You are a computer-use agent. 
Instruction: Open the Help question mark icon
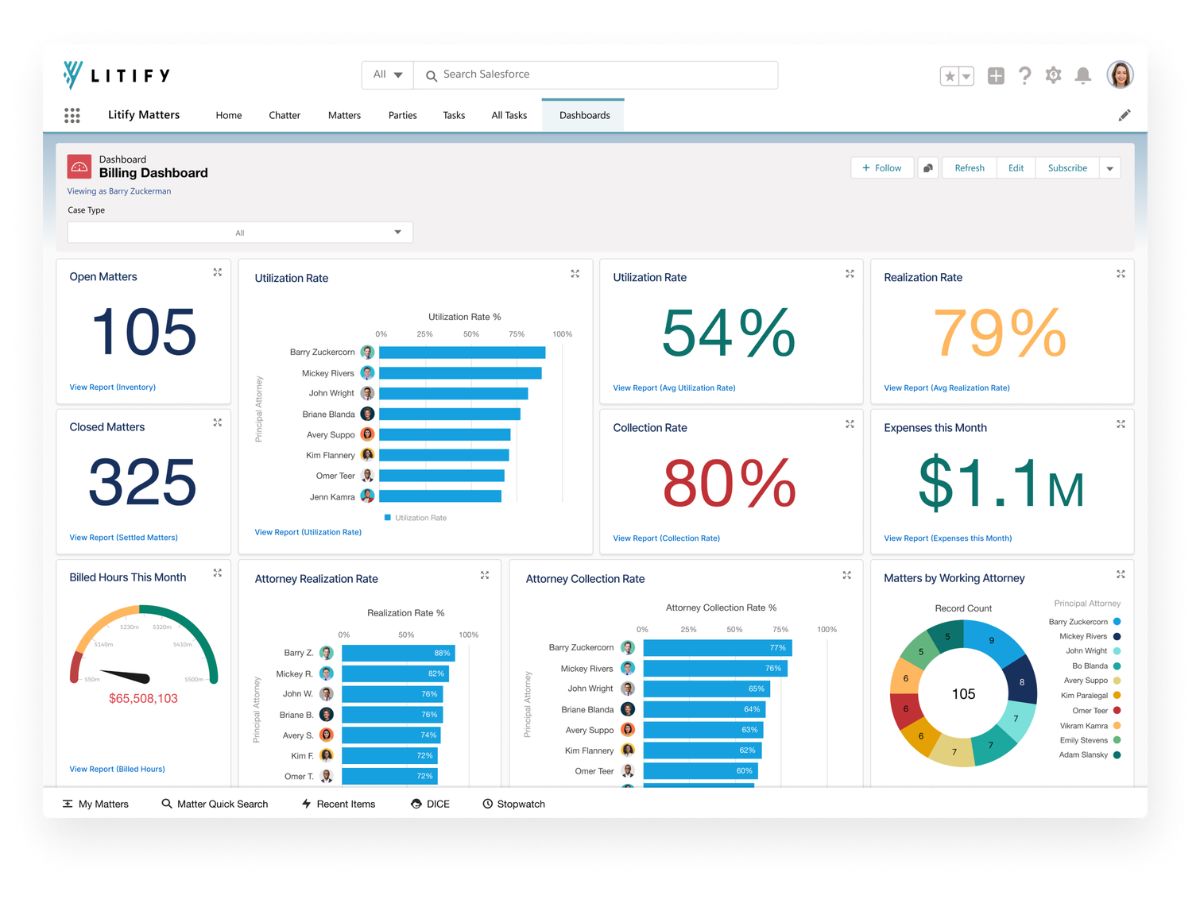click(x=1025, y=75)
